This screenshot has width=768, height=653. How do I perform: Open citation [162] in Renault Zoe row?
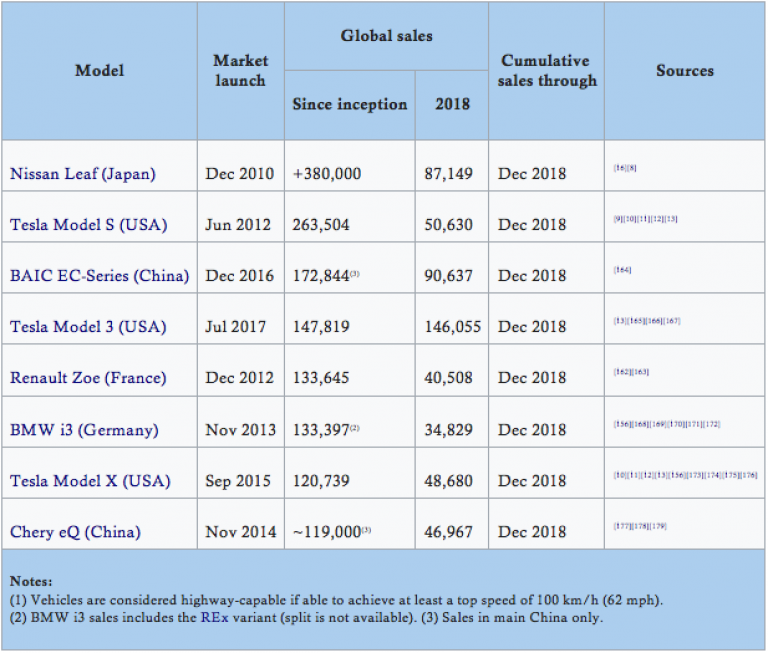[x=621, y=372]
